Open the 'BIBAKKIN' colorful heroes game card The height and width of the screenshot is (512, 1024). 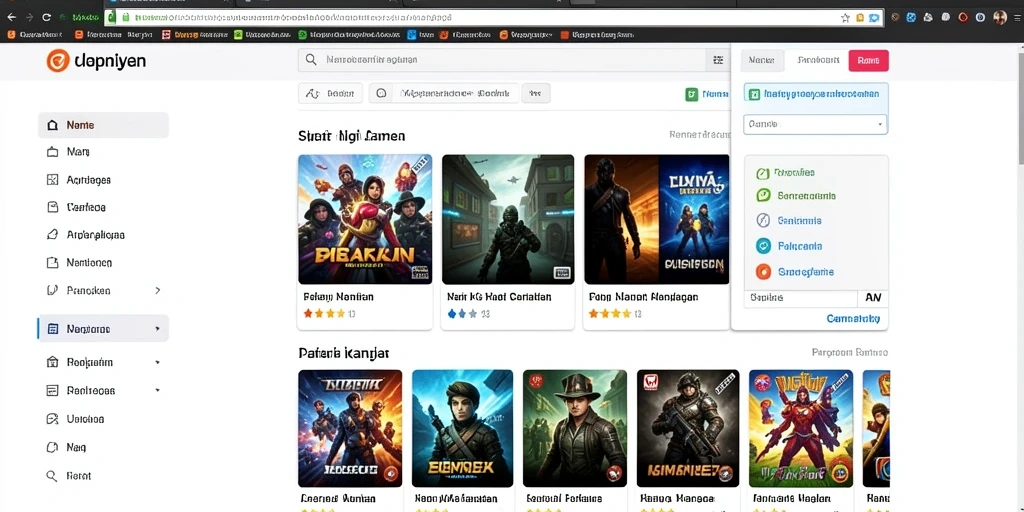tap(365, 219)
